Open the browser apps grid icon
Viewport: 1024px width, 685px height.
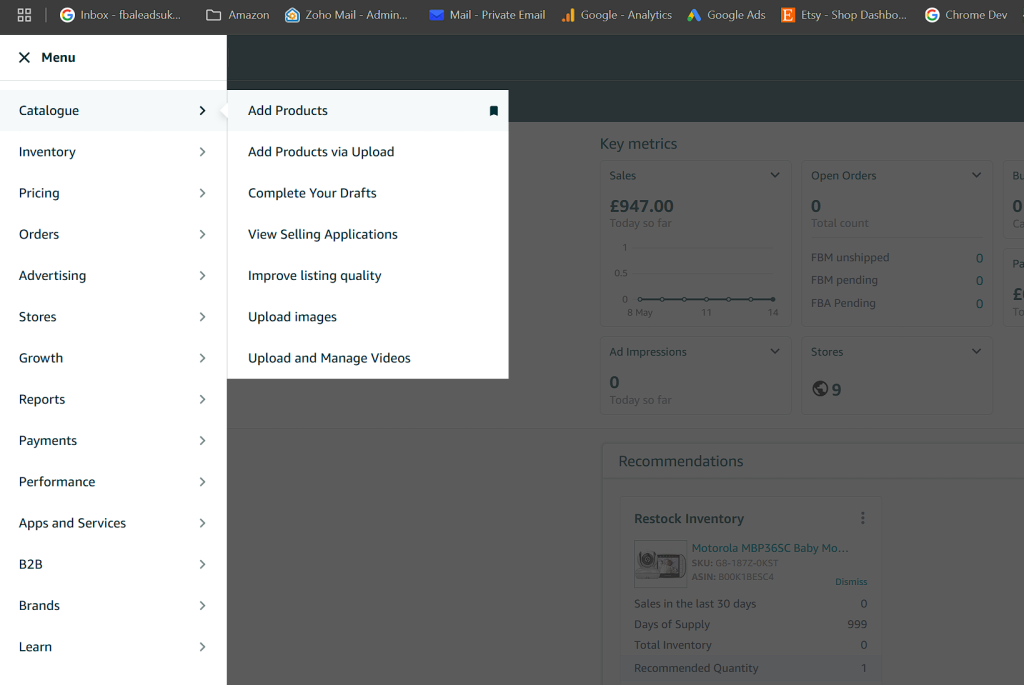[24, 15]
